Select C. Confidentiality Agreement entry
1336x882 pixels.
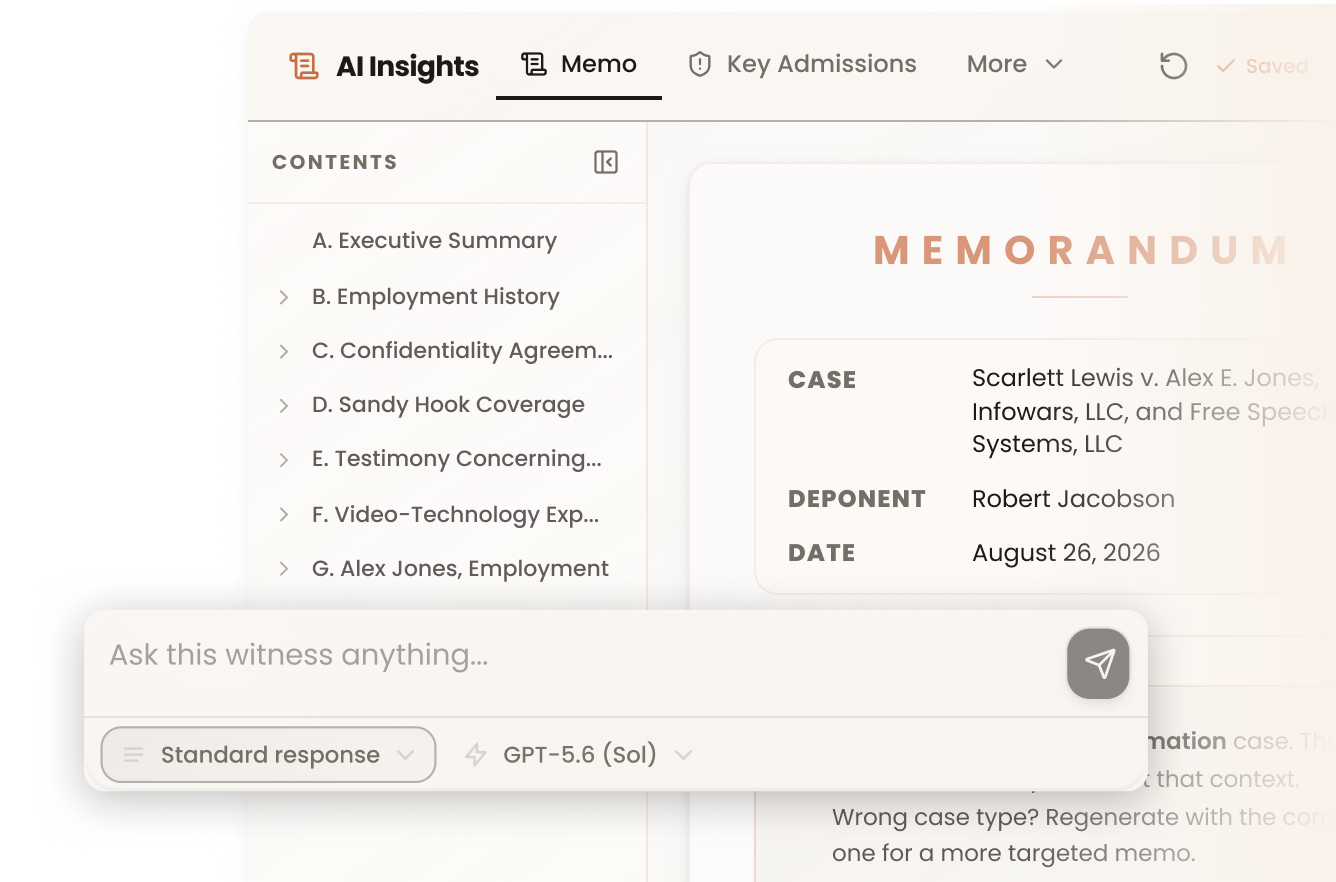pos(462,351)
